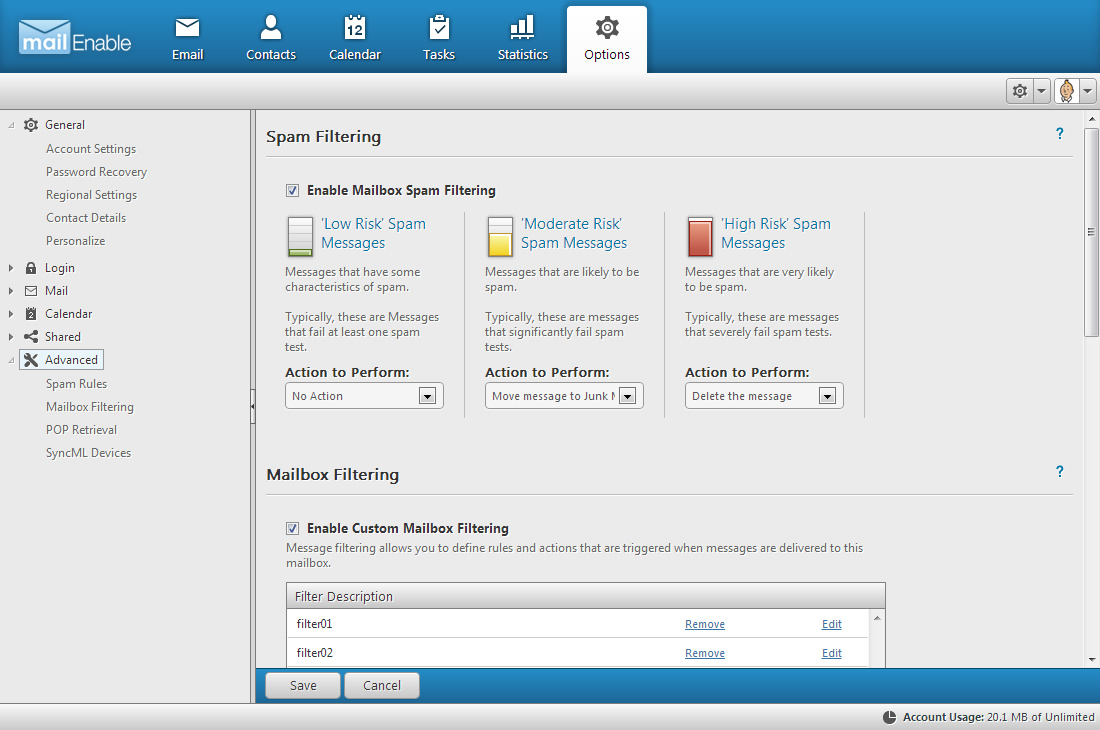Click 'High Risk' Spam Messages heading
Viewport: 1100px width, 730px height.
pos(776,234)
